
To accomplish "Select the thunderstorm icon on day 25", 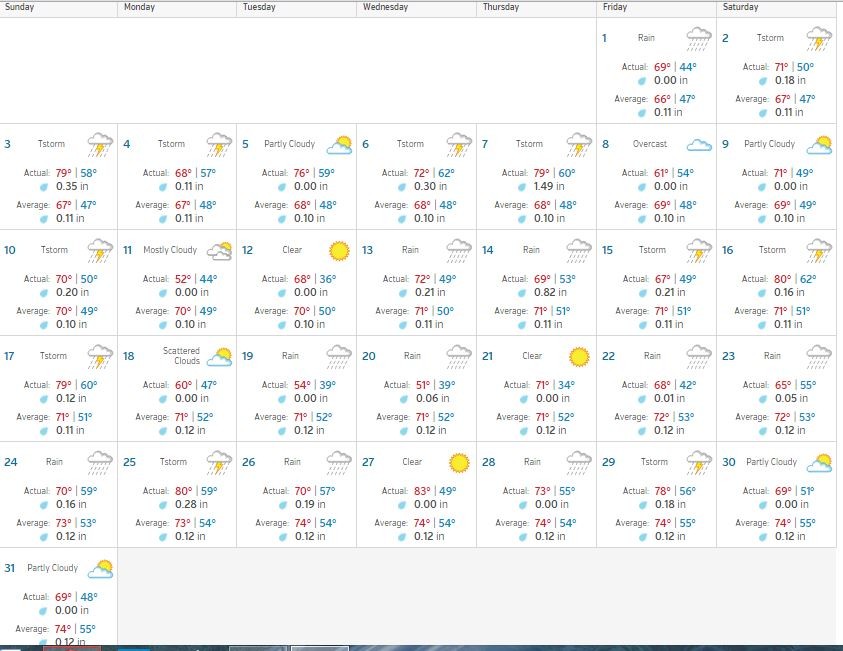I will pos(220,463).
